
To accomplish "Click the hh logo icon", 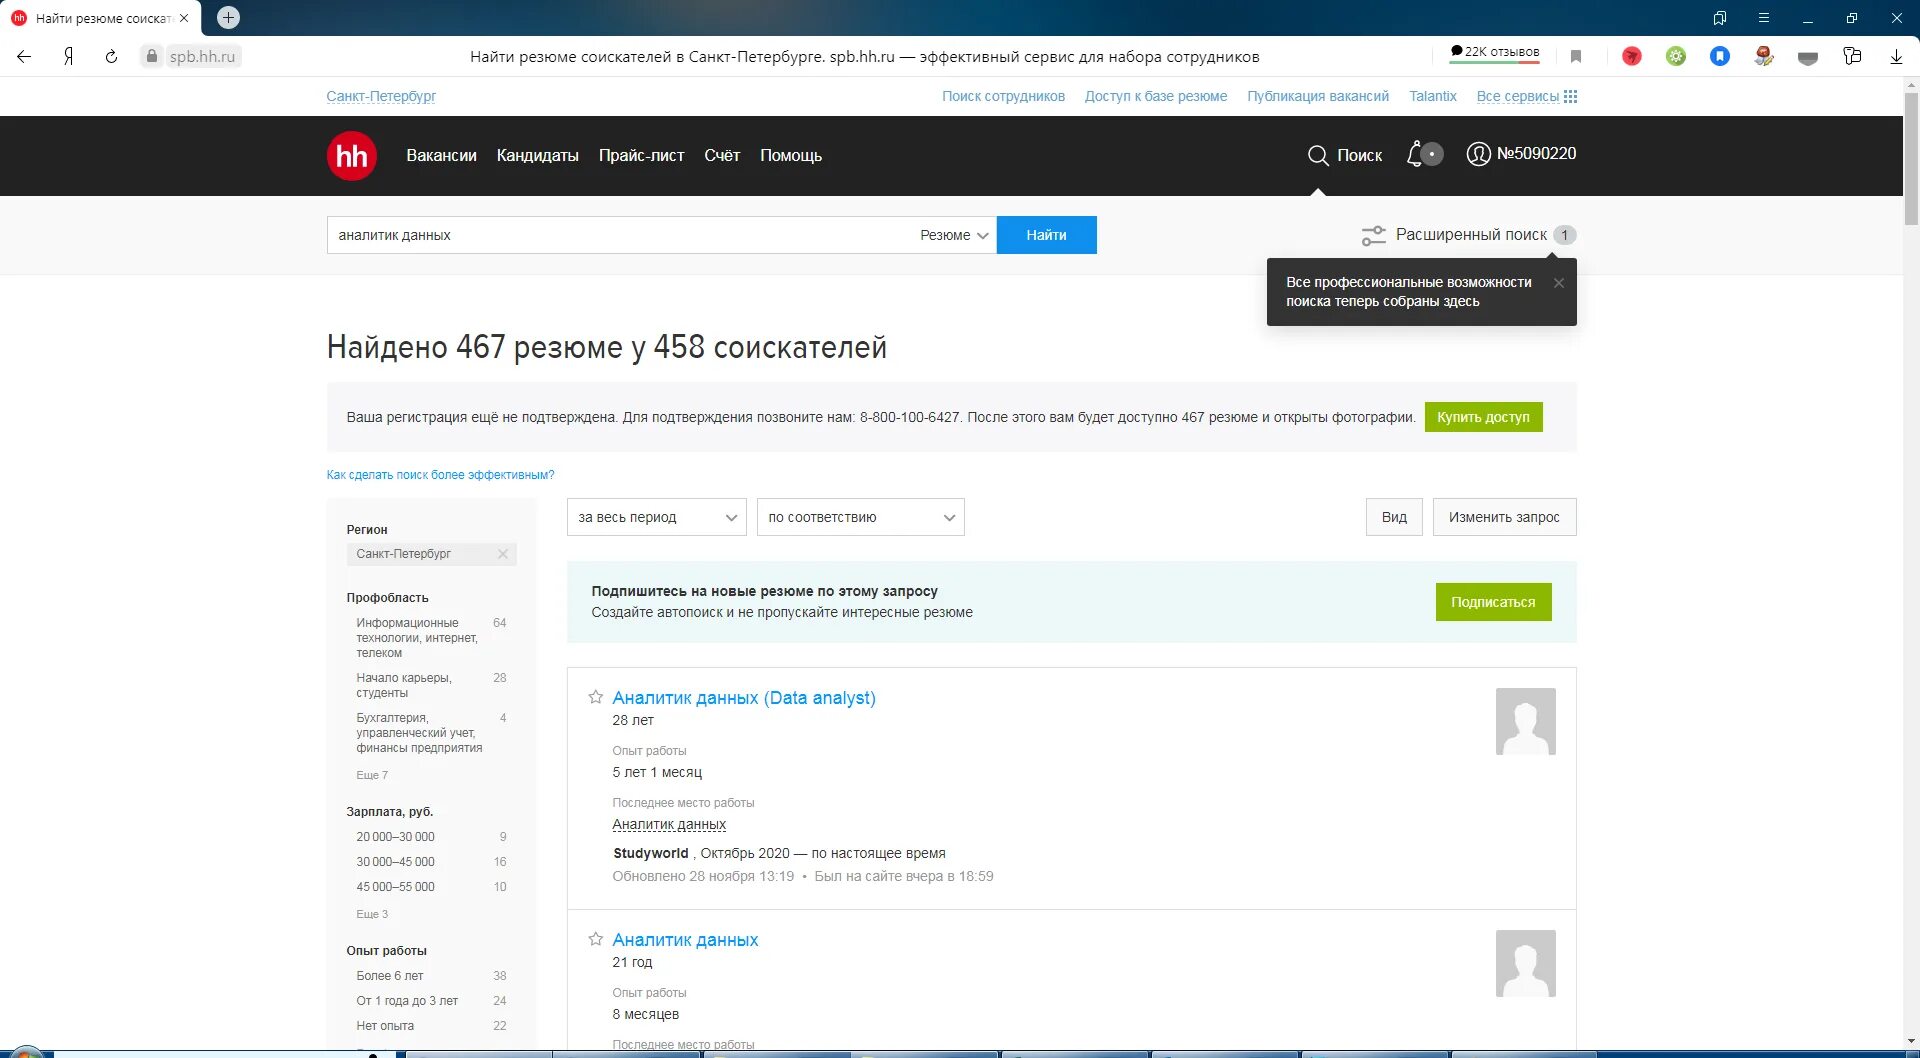I will (x=351, y=156).
